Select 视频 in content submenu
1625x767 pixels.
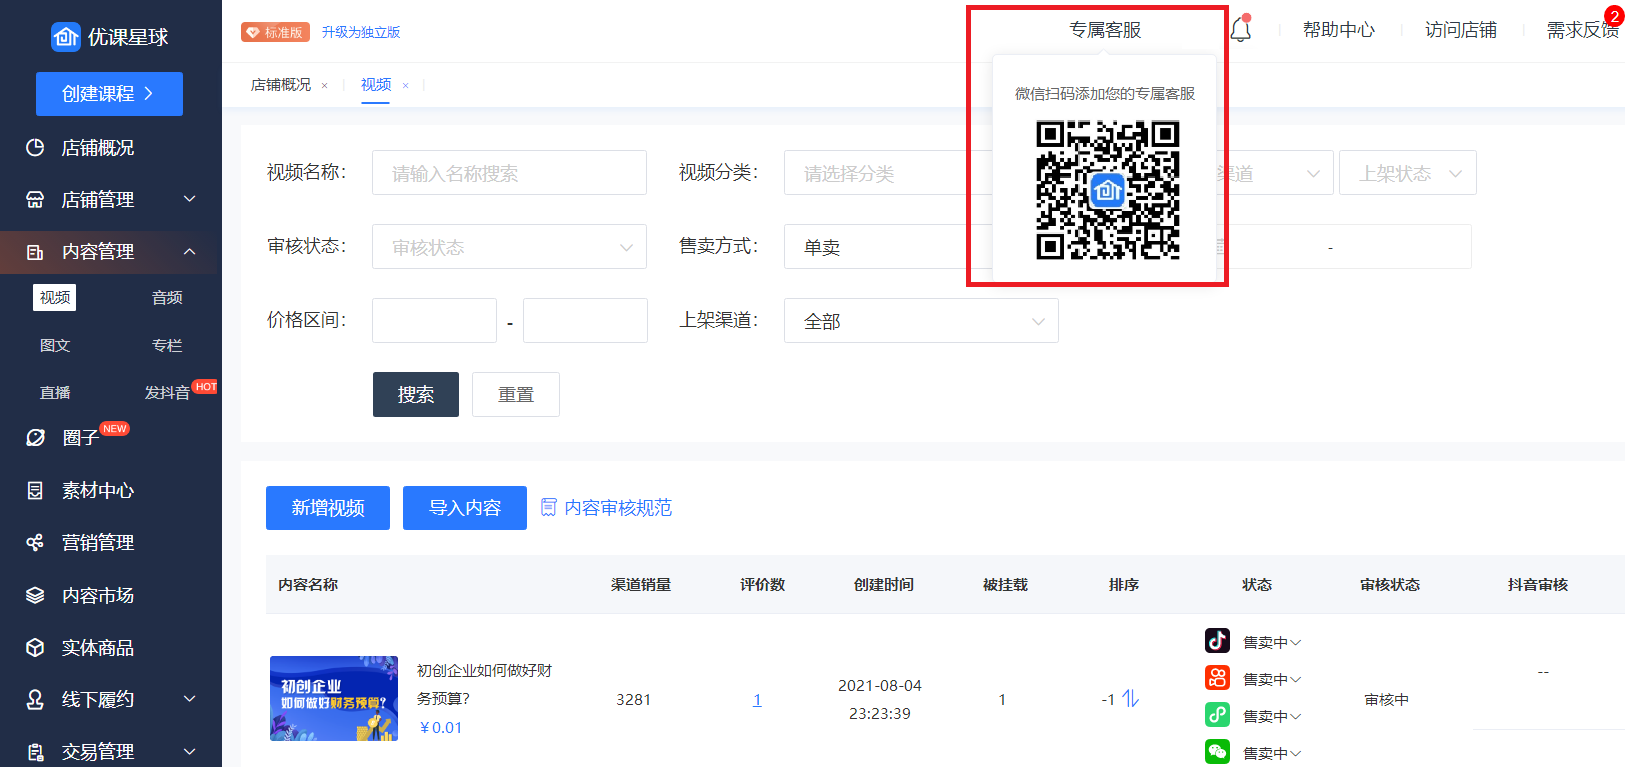pyautogui.click(x=55, y=297)
